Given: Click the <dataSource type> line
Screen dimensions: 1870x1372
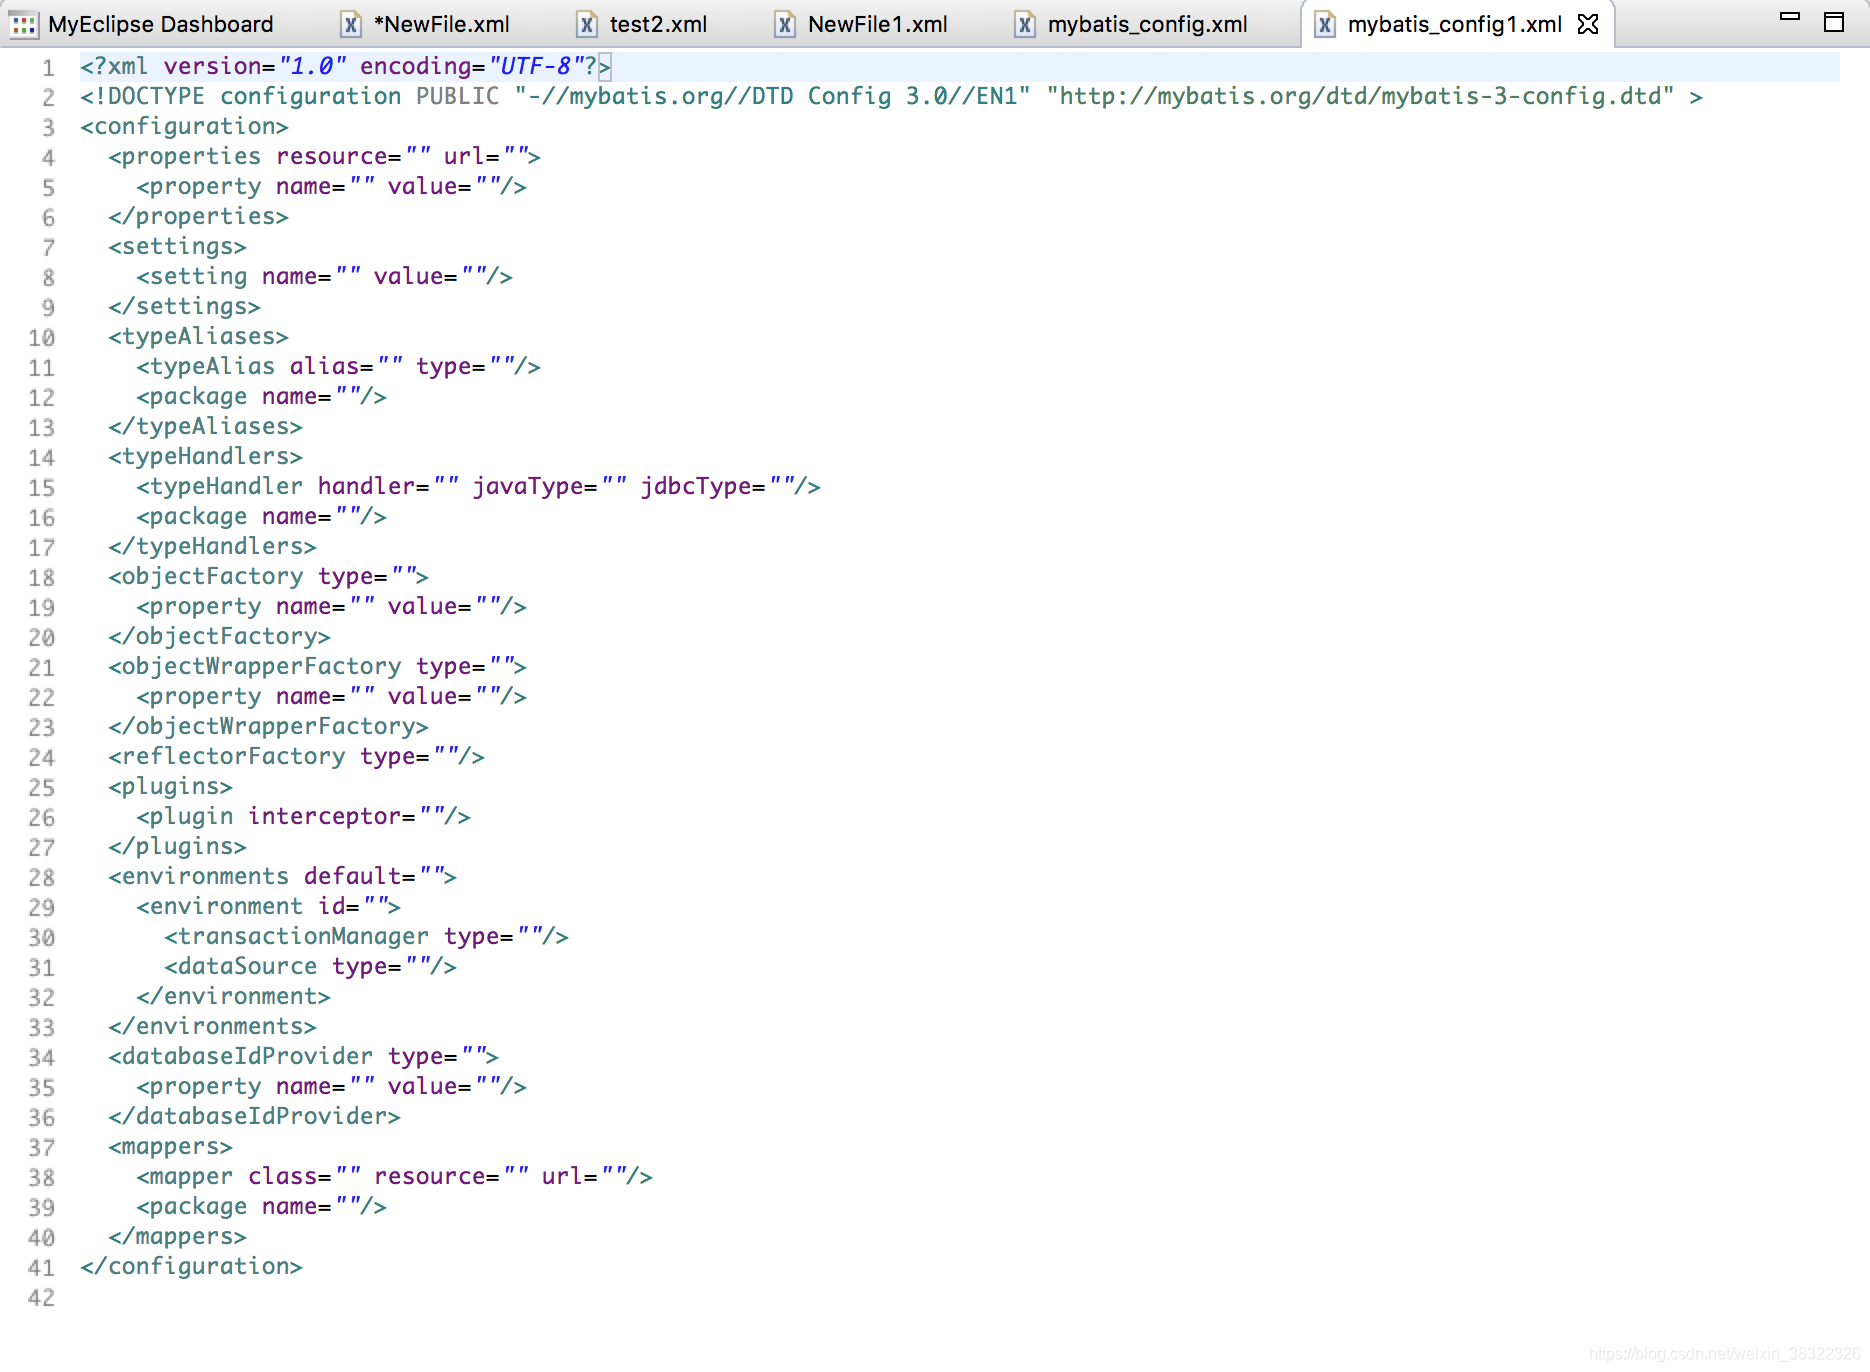Looking at the screenshot, I should pyautogui.click(x=310, y=967).
